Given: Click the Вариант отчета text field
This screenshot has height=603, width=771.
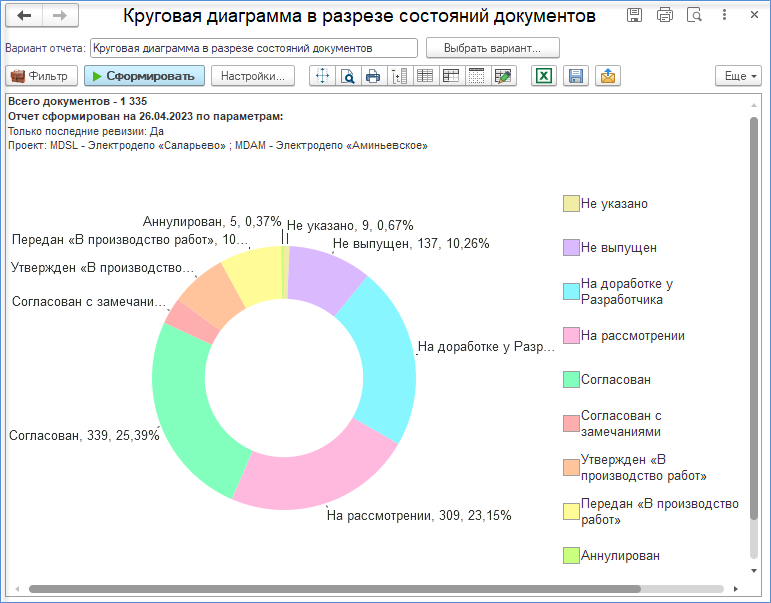Looking at the screenshot, I should pyautogui.click(x=253, y=48).
